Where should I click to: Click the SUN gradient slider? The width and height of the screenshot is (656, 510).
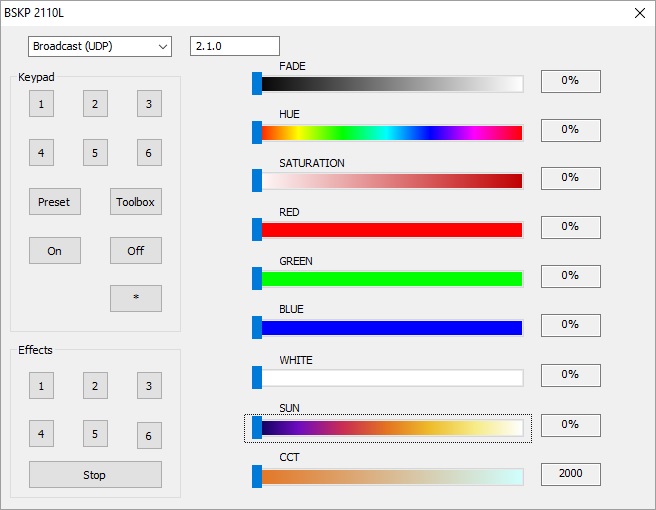coord(388,428)
